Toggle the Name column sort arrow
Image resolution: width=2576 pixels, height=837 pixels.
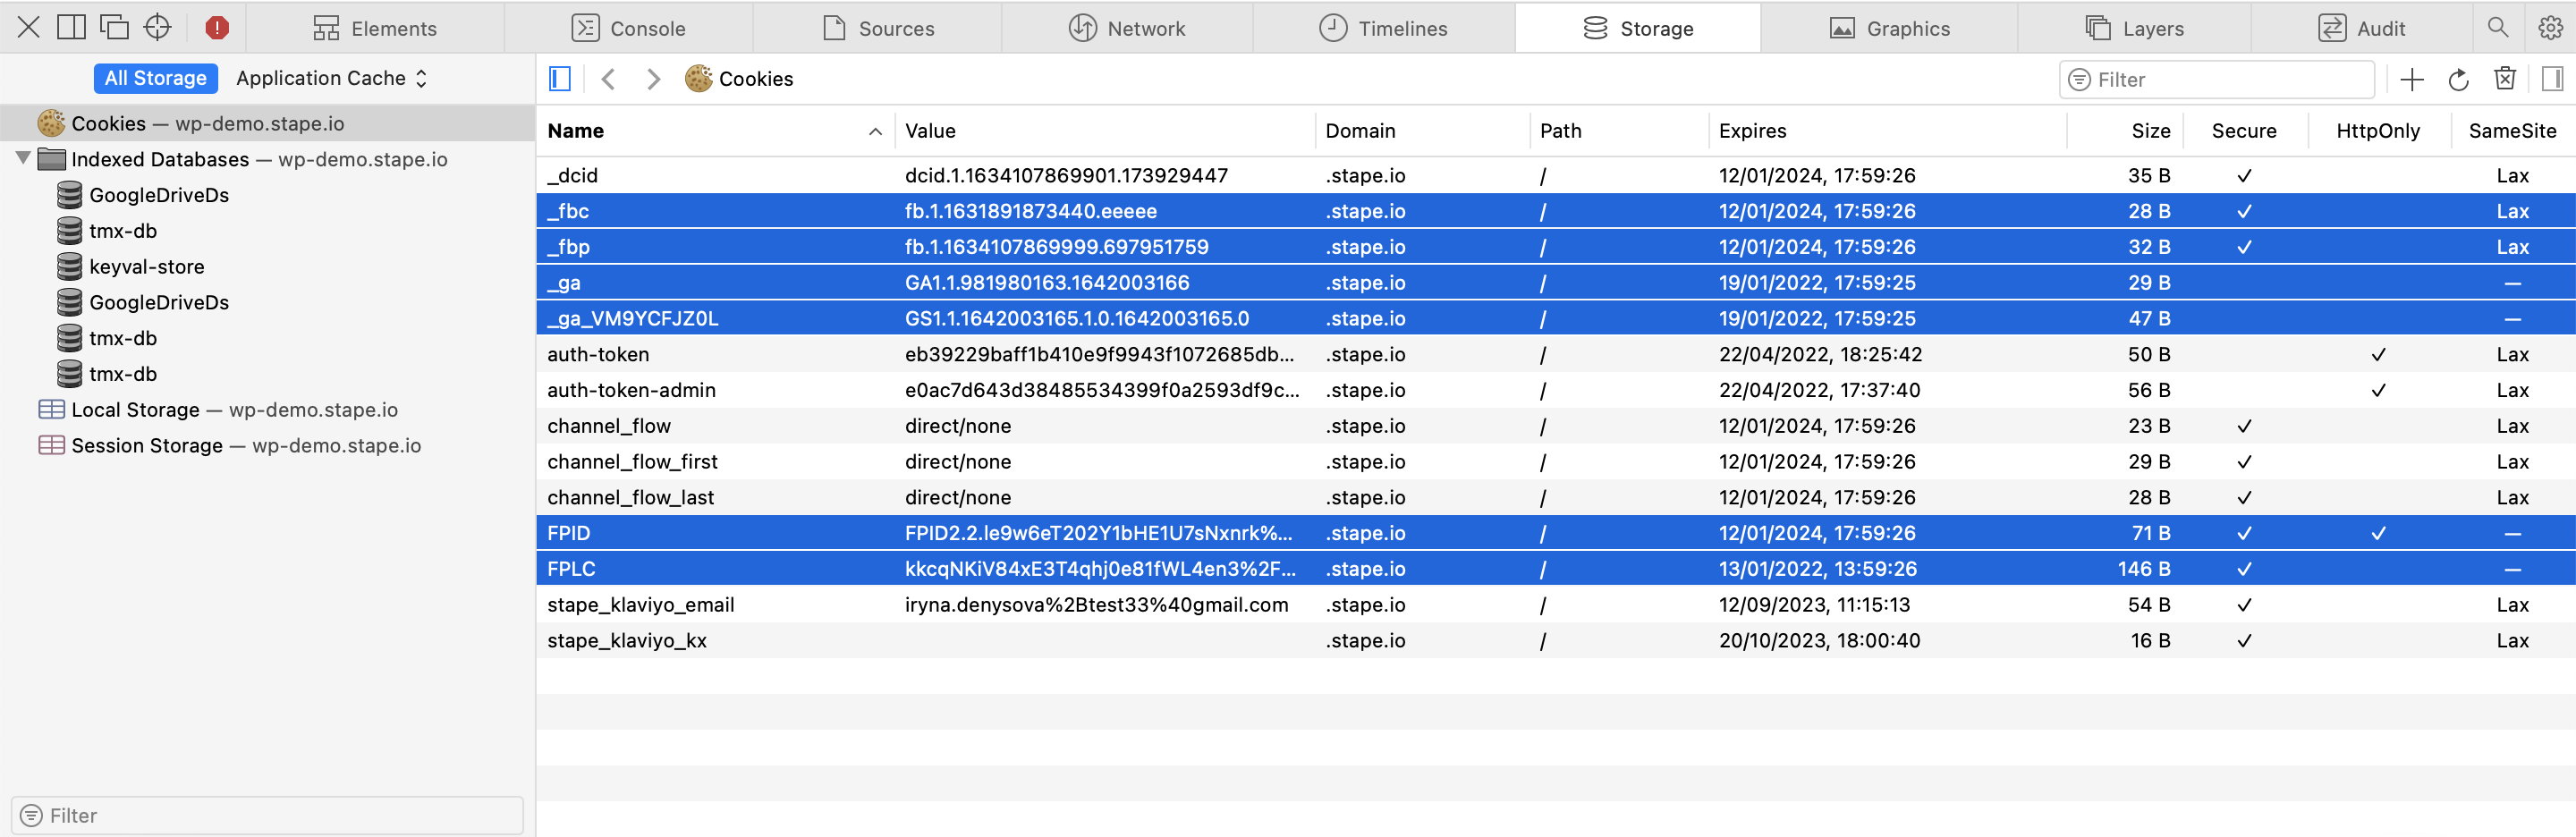pyautogui.click(x=875, y=131)
